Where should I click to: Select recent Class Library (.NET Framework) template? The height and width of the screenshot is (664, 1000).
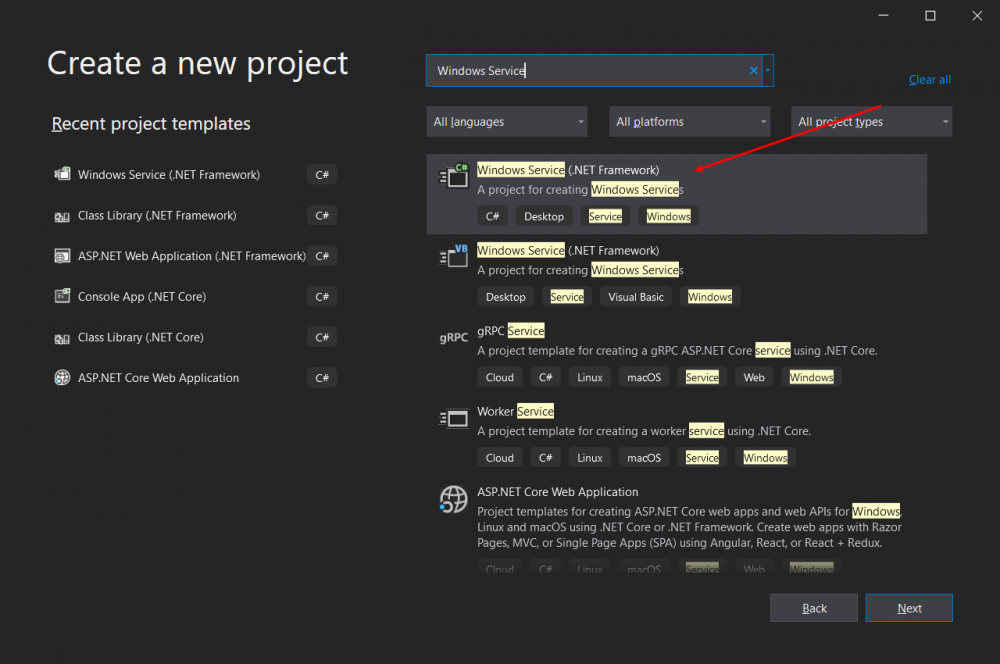[x=157, y=216]
